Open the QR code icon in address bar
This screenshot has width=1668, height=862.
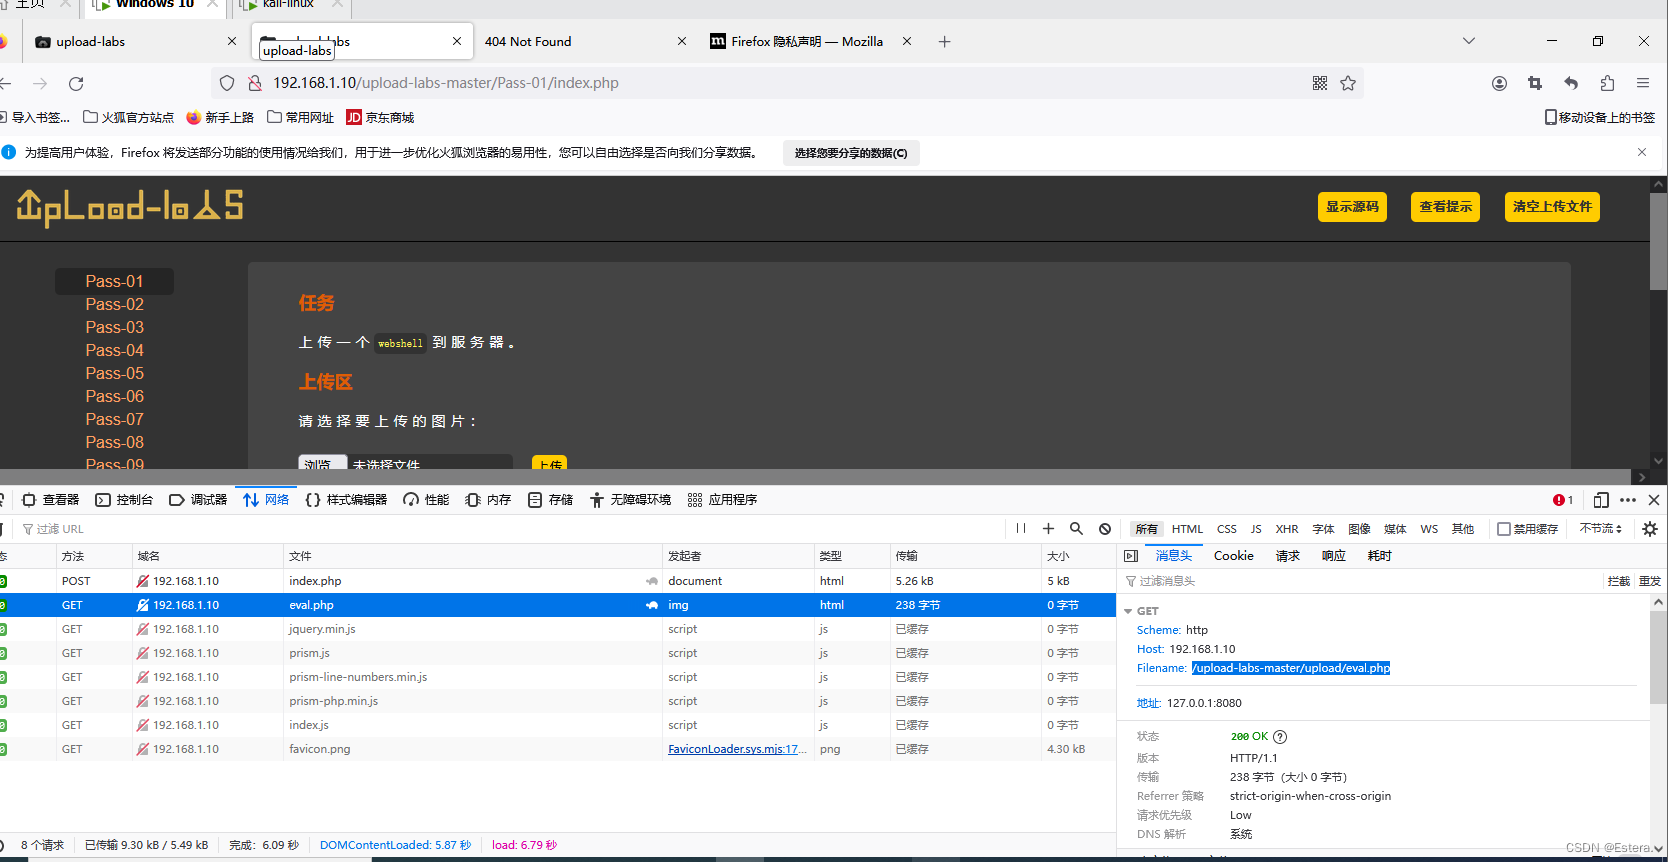click(1320, 83)
